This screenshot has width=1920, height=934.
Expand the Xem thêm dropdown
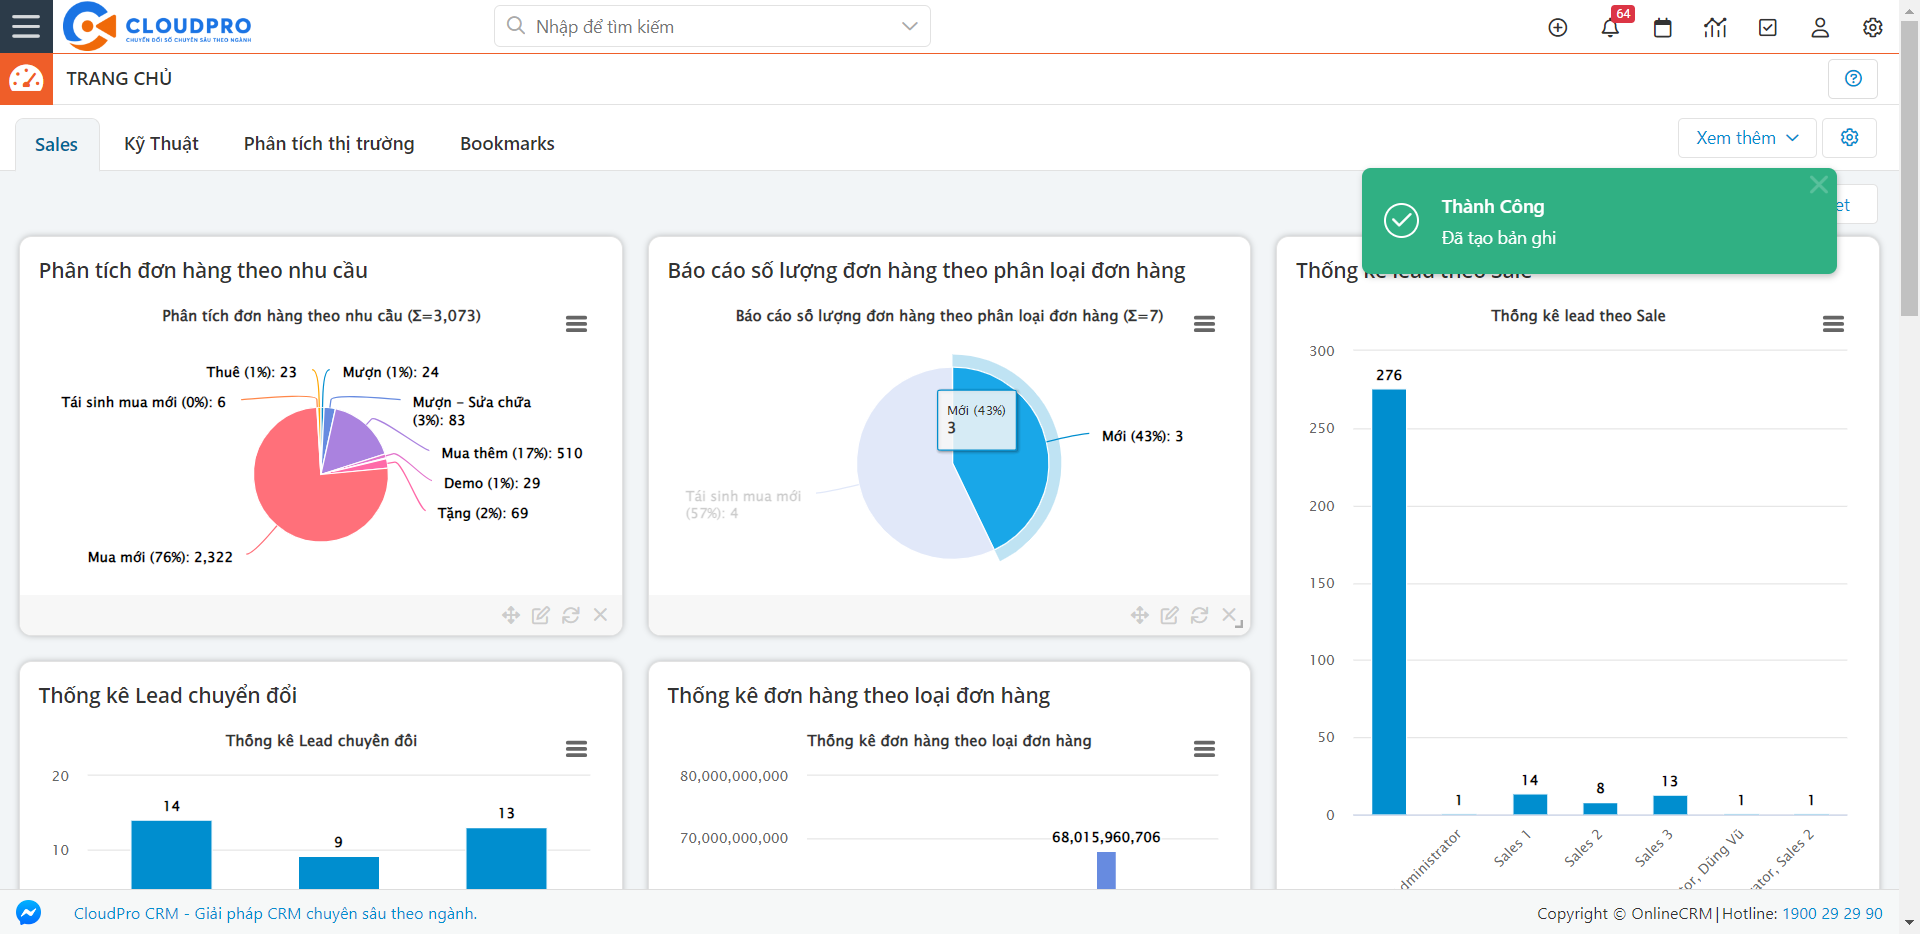coord(1747,138)
